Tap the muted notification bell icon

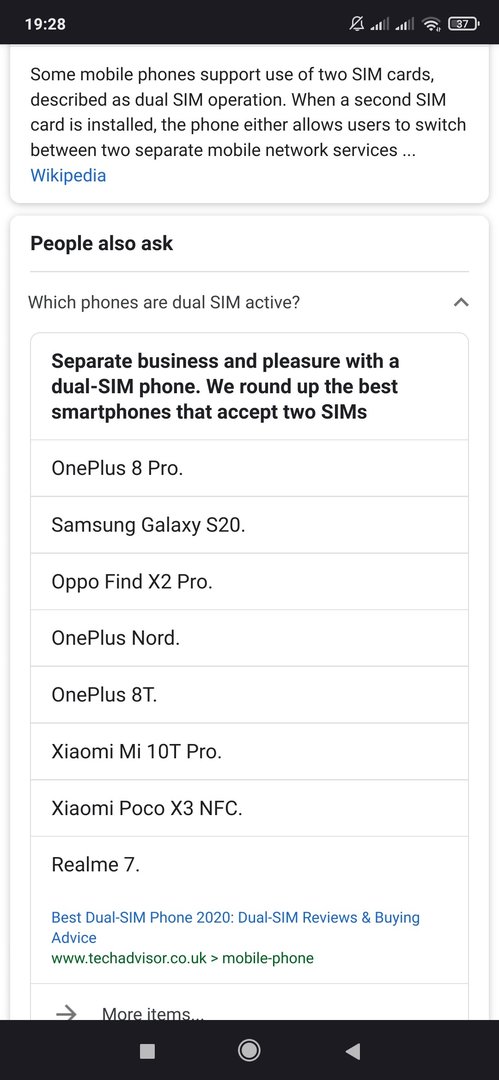356,24
